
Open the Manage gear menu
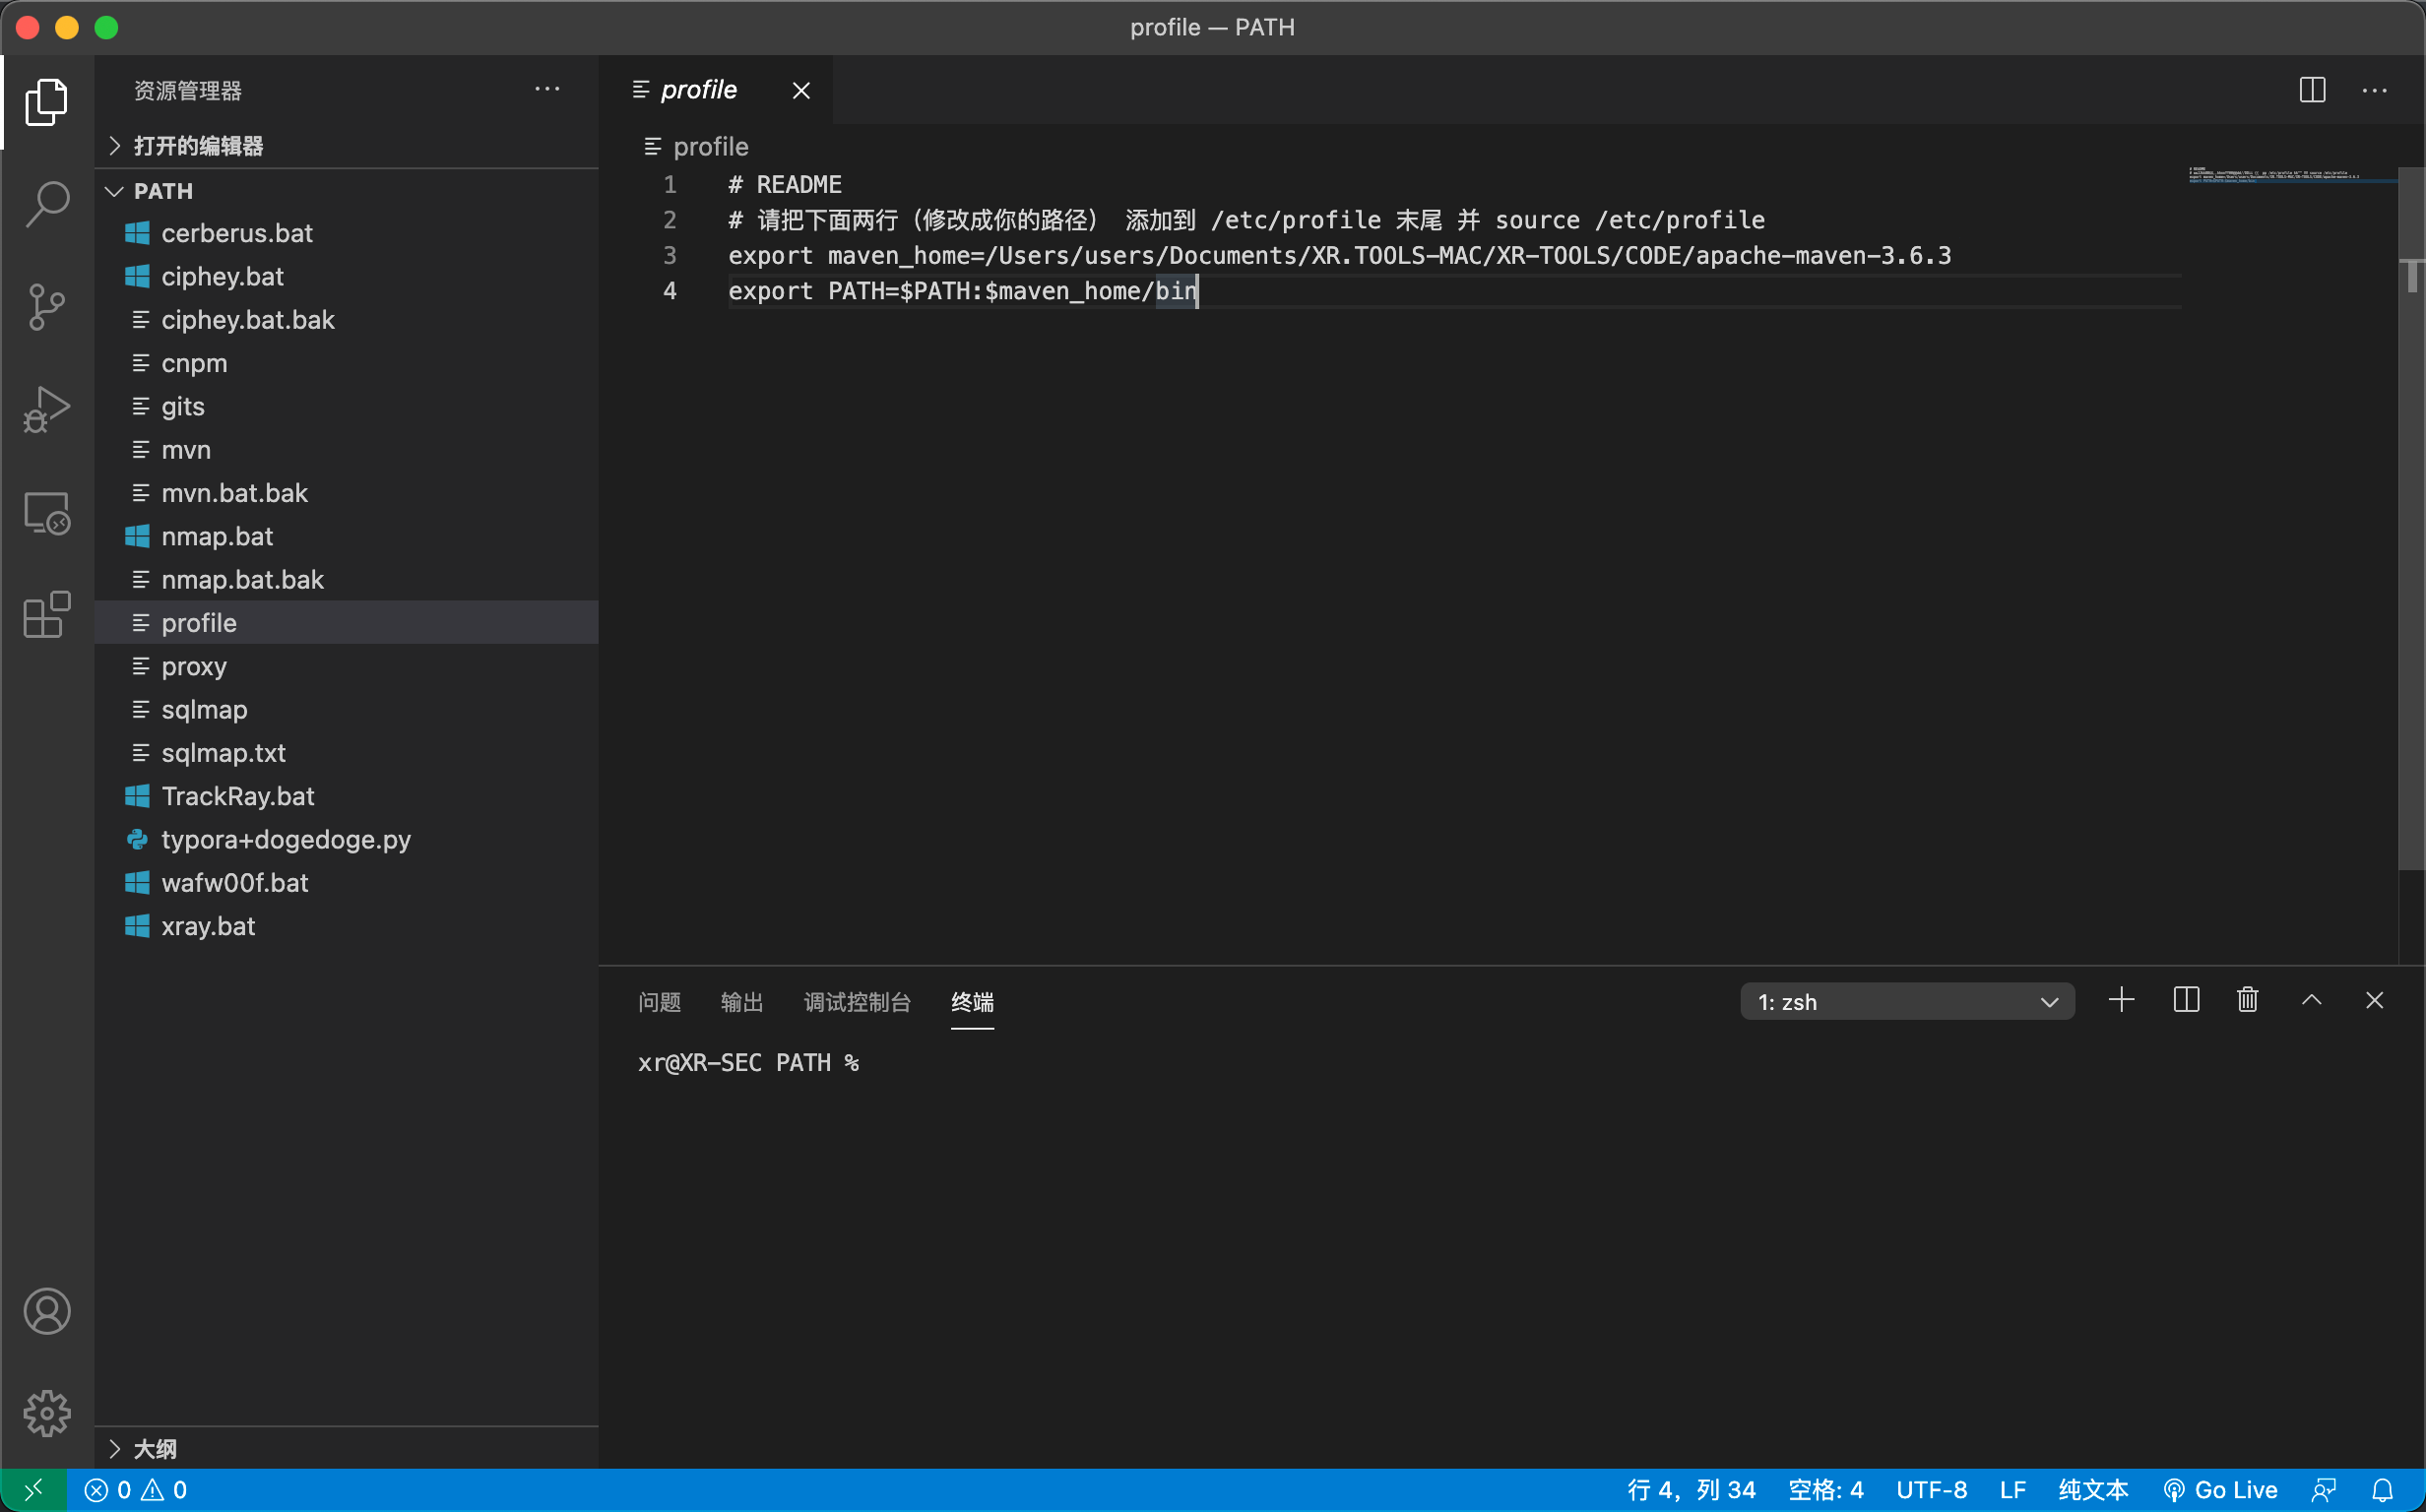point(46,1413)
